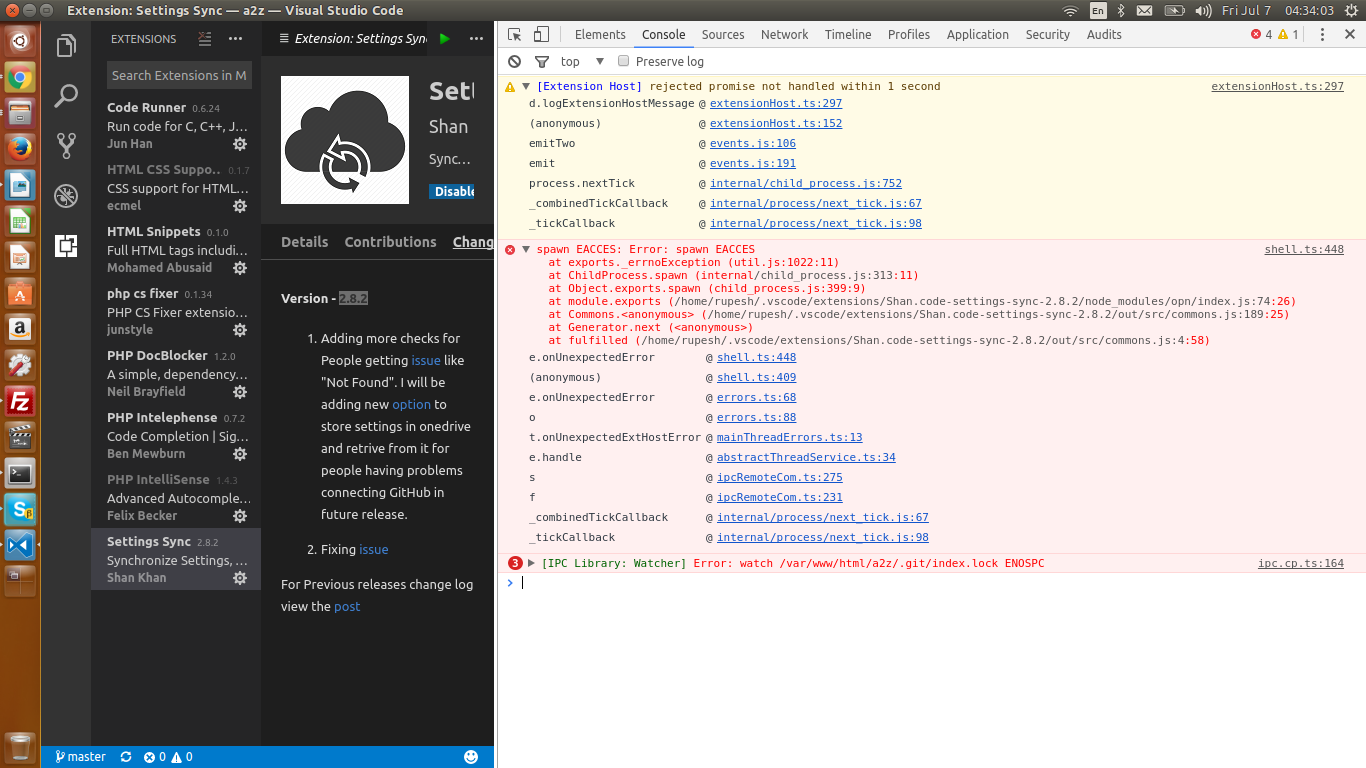Open the Explorer view in activity bar
1366x768 pixels.
tap(66, 46)
